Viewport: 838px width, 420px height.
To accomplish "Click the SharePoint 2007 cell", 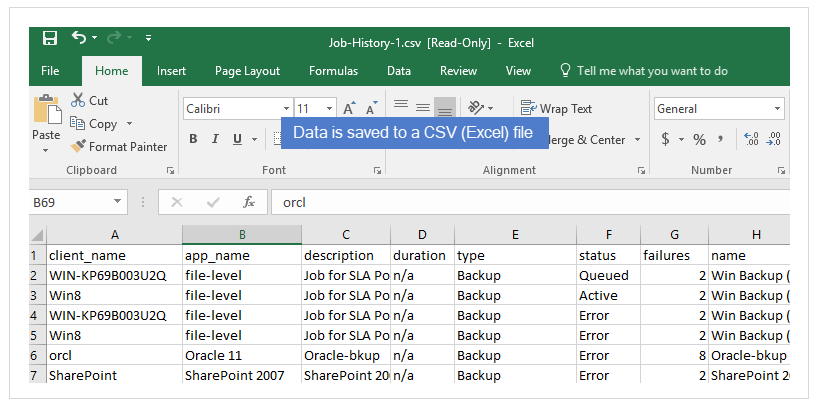I will [x=242, y=376].
